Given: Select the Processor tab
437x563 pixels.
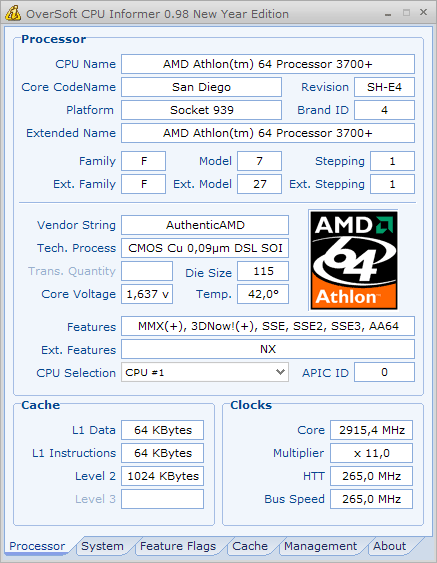Looking at the screenshot, I should (37, 546).
